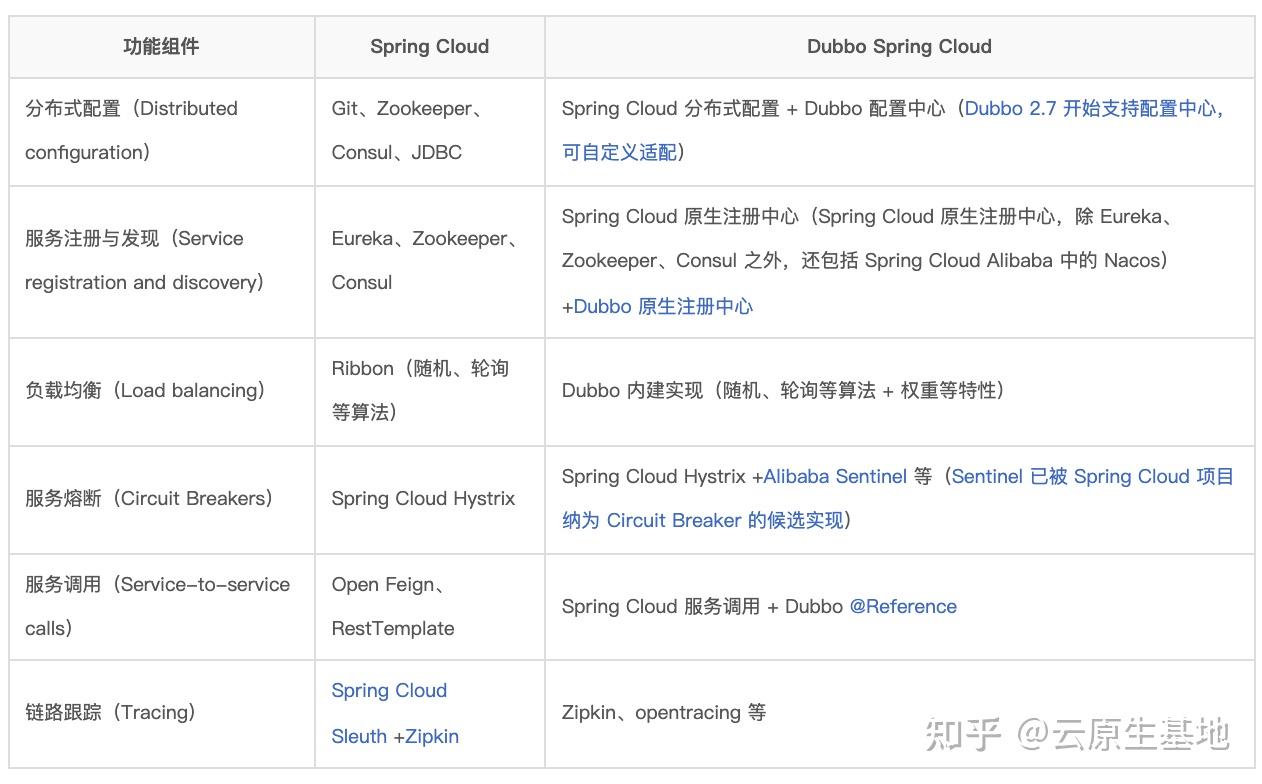Click the Spring Cloud Sleuth link
The width and height of the screenshot is (1262, 784).
click(389, 713)
